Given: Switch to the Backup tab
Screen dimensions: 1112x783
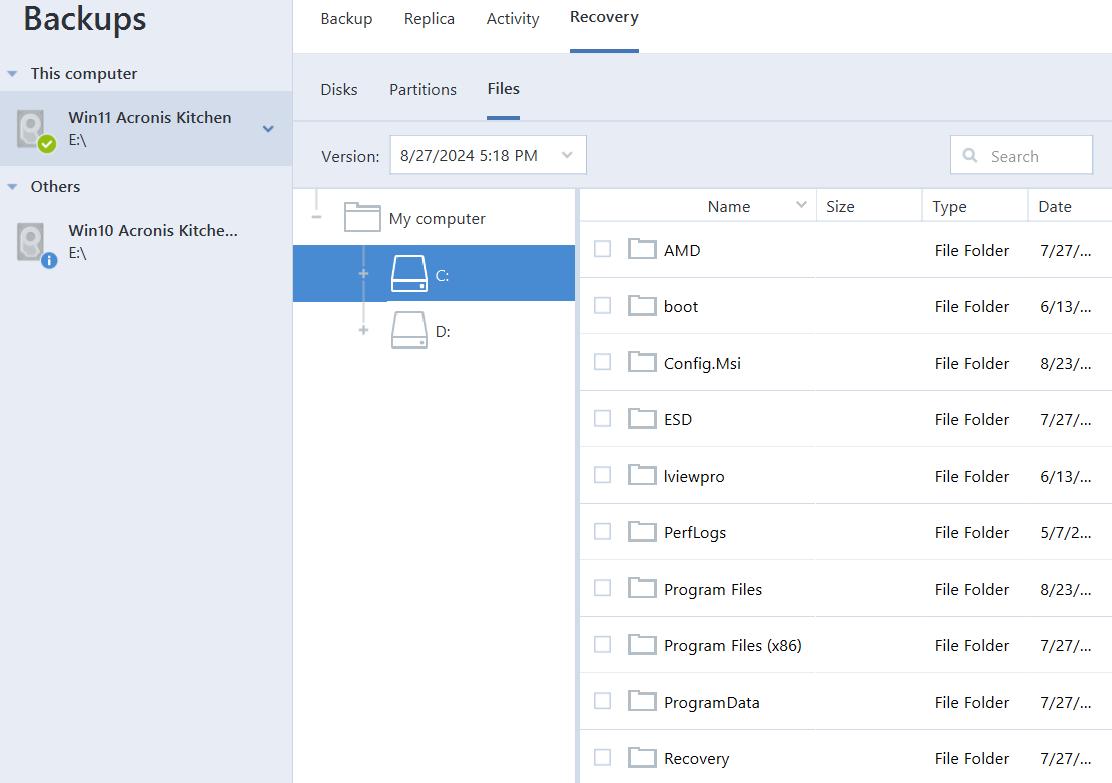Looking at the screenshot, I should [346, 19].
